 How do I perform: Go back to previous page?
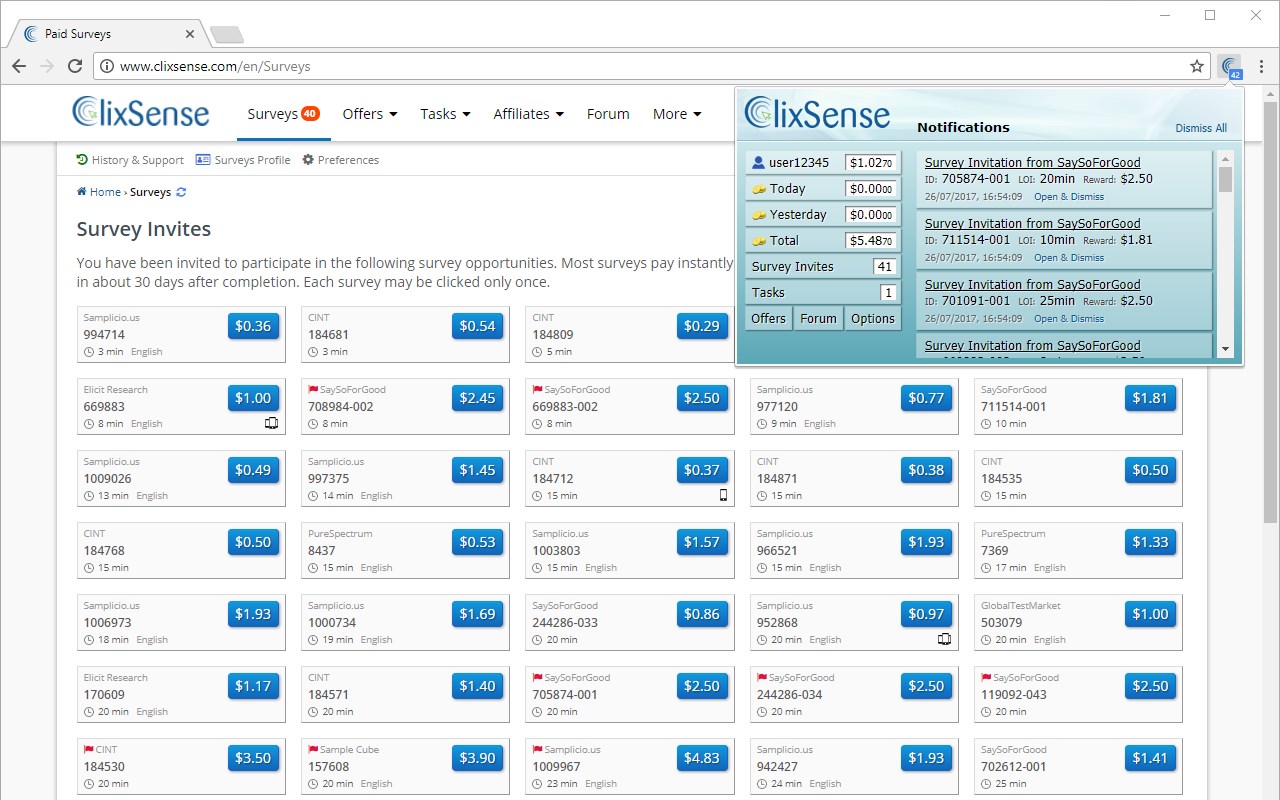19,66
